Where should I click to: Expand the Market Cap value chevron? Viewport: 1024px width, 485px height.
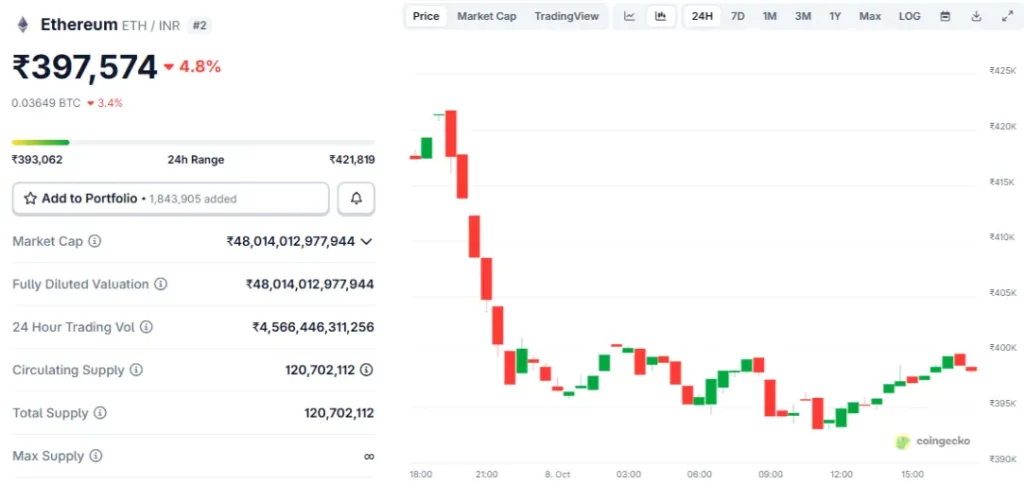pos(367,241)
